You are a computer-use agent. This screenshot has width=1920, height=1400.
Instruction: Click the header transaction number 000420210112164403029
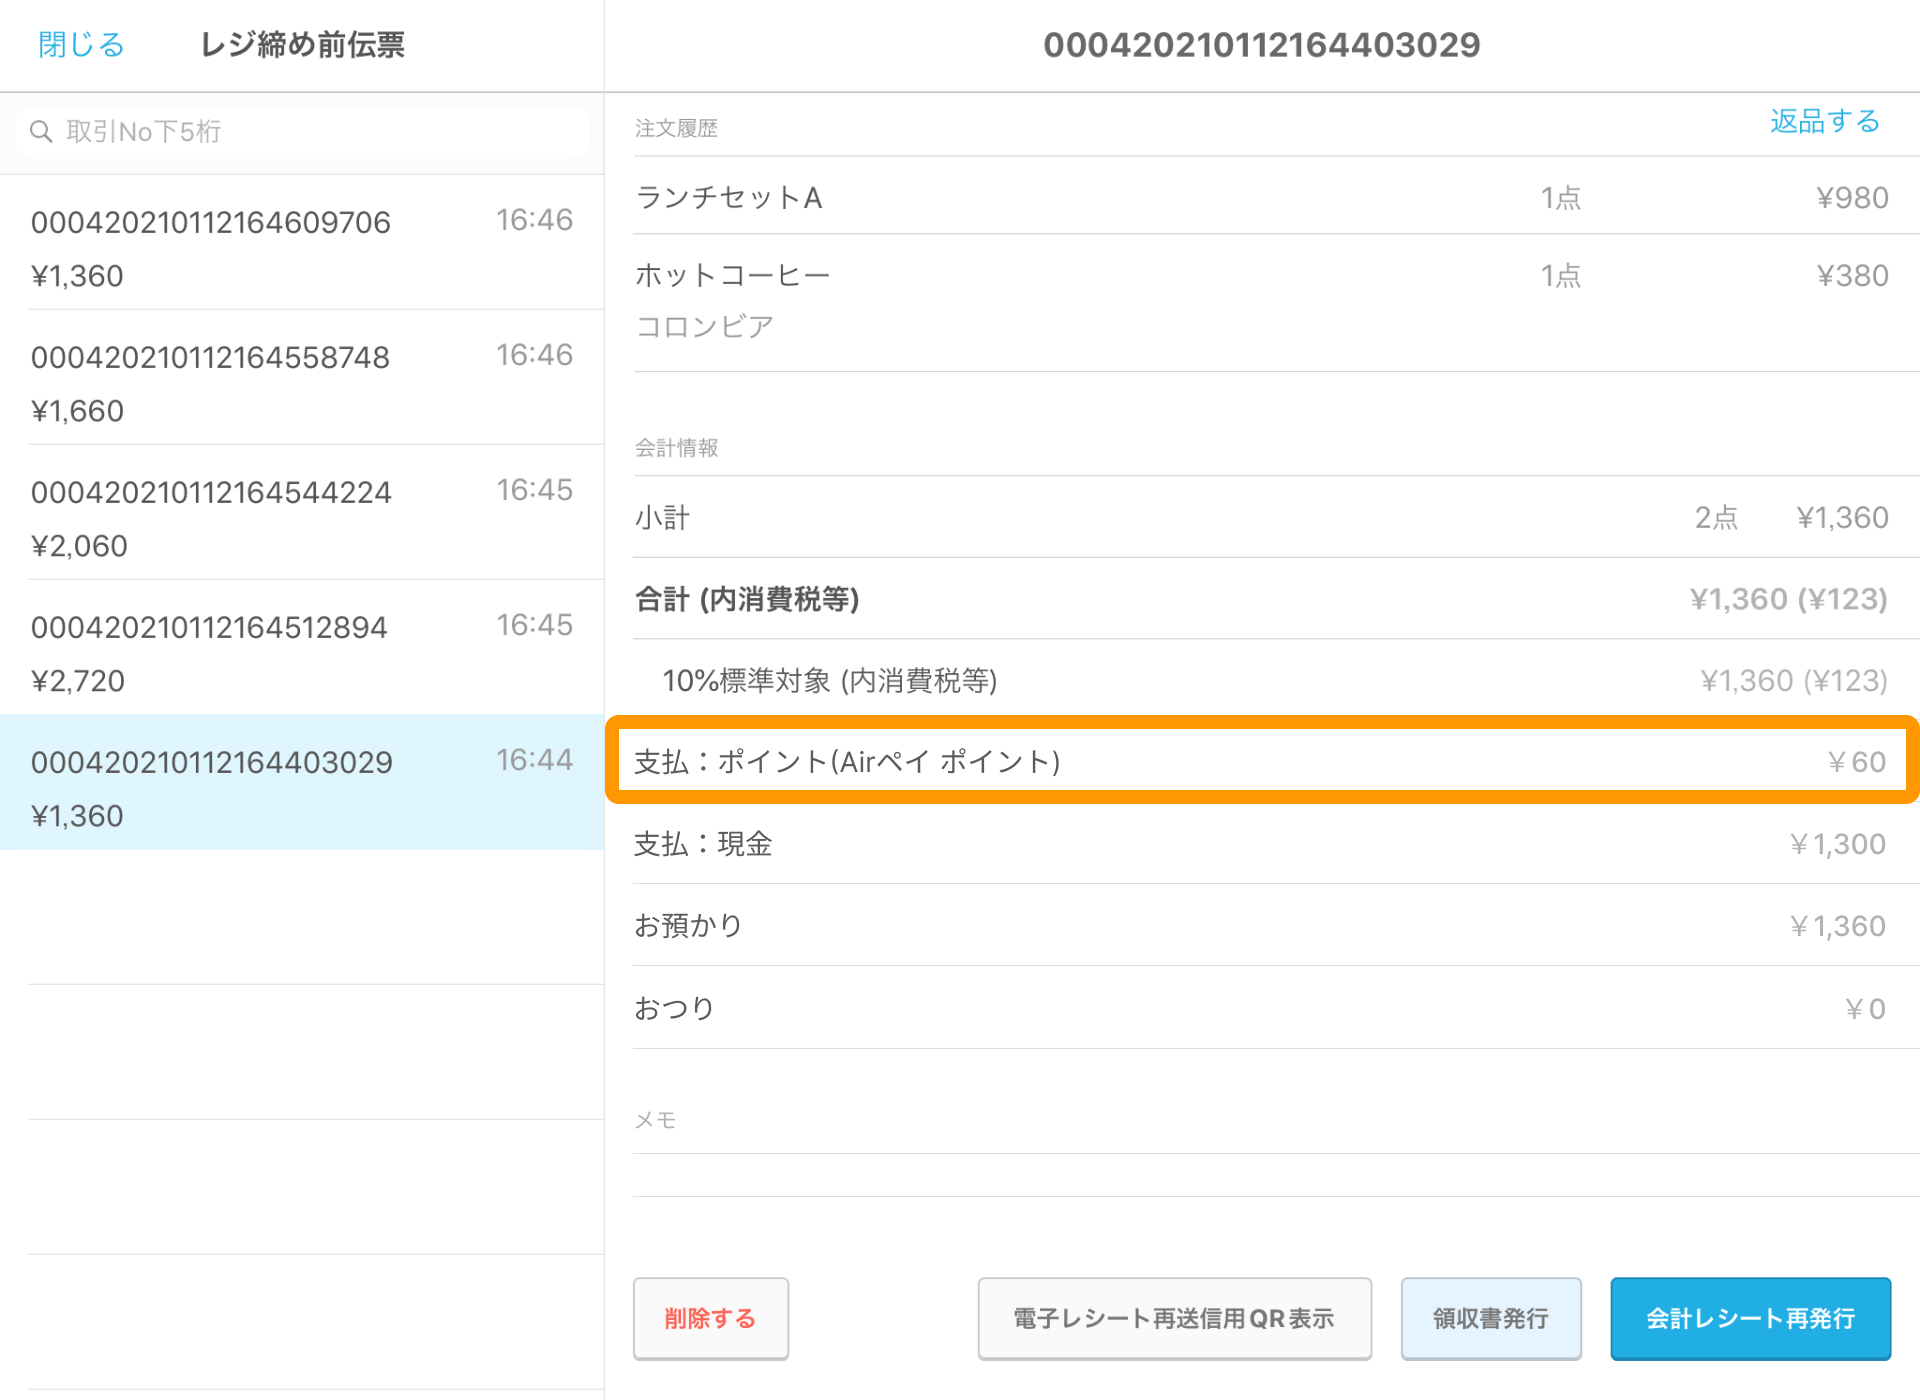click(x=1261, y=45)
